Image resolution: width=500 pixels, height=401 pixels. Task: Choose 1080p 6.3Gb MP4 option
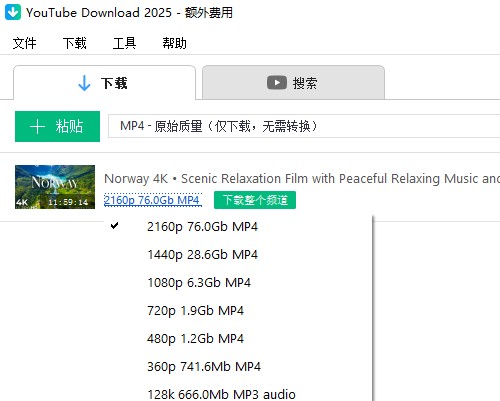coord(238,283)
